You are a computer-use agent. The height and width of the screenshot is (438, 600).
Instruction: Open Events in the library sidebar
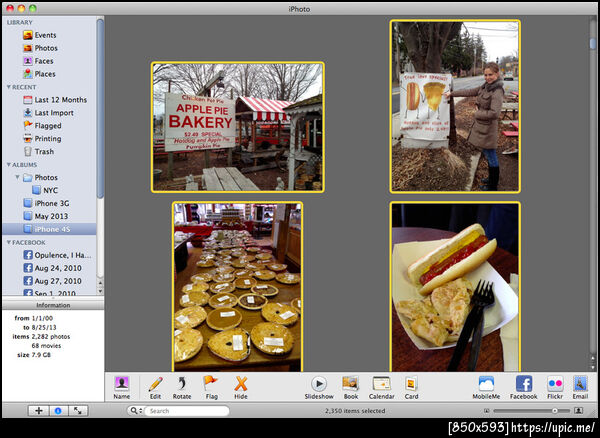[40, 35]
